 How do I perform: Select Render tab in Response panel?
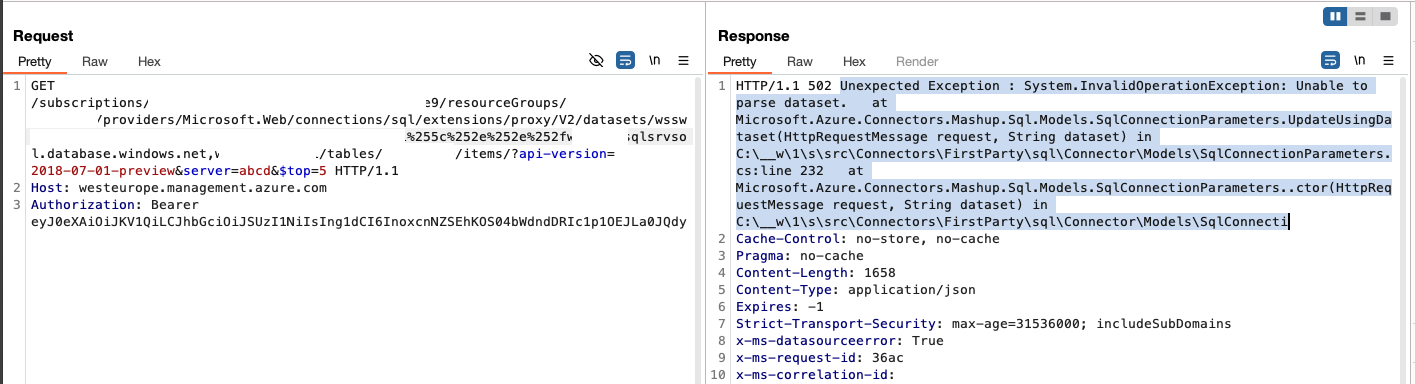click(x=917, y=61)
